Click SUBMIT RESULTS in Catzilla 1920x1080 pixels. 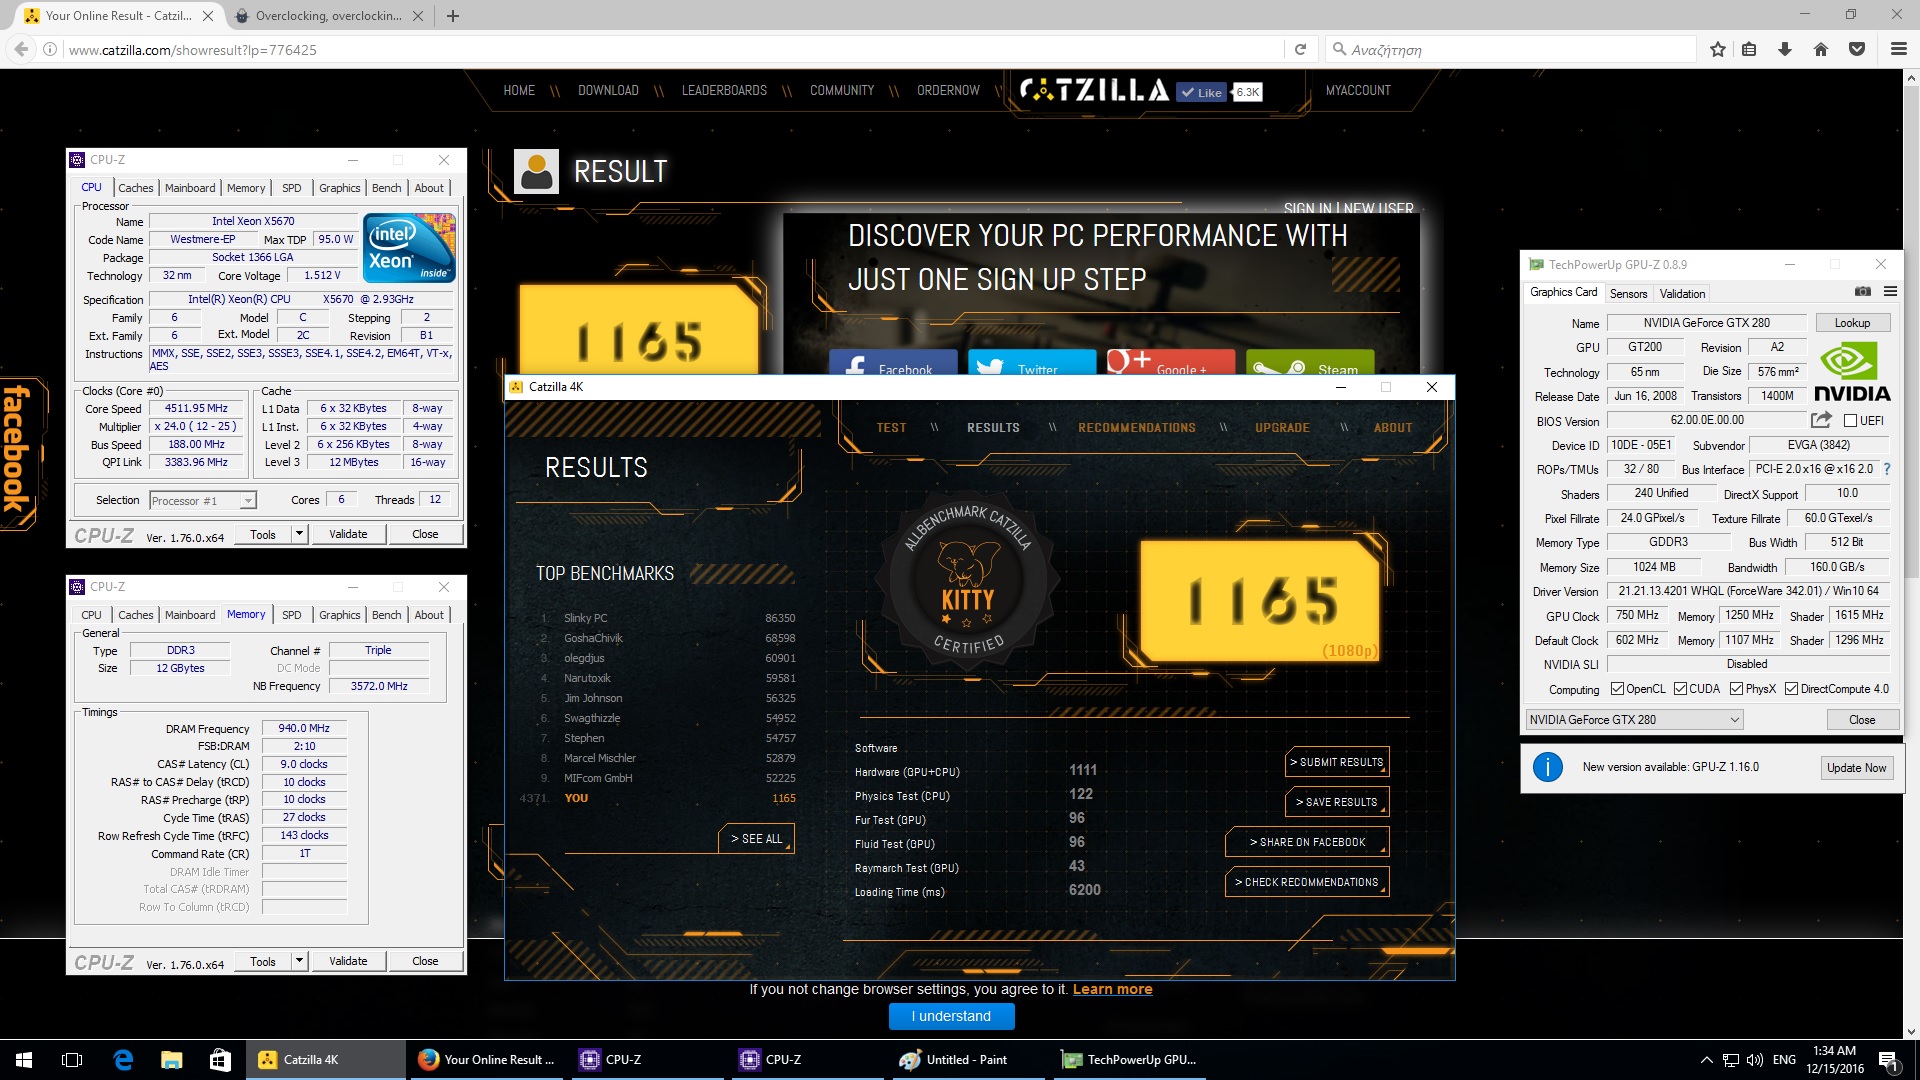click(x=1337, y=763)
